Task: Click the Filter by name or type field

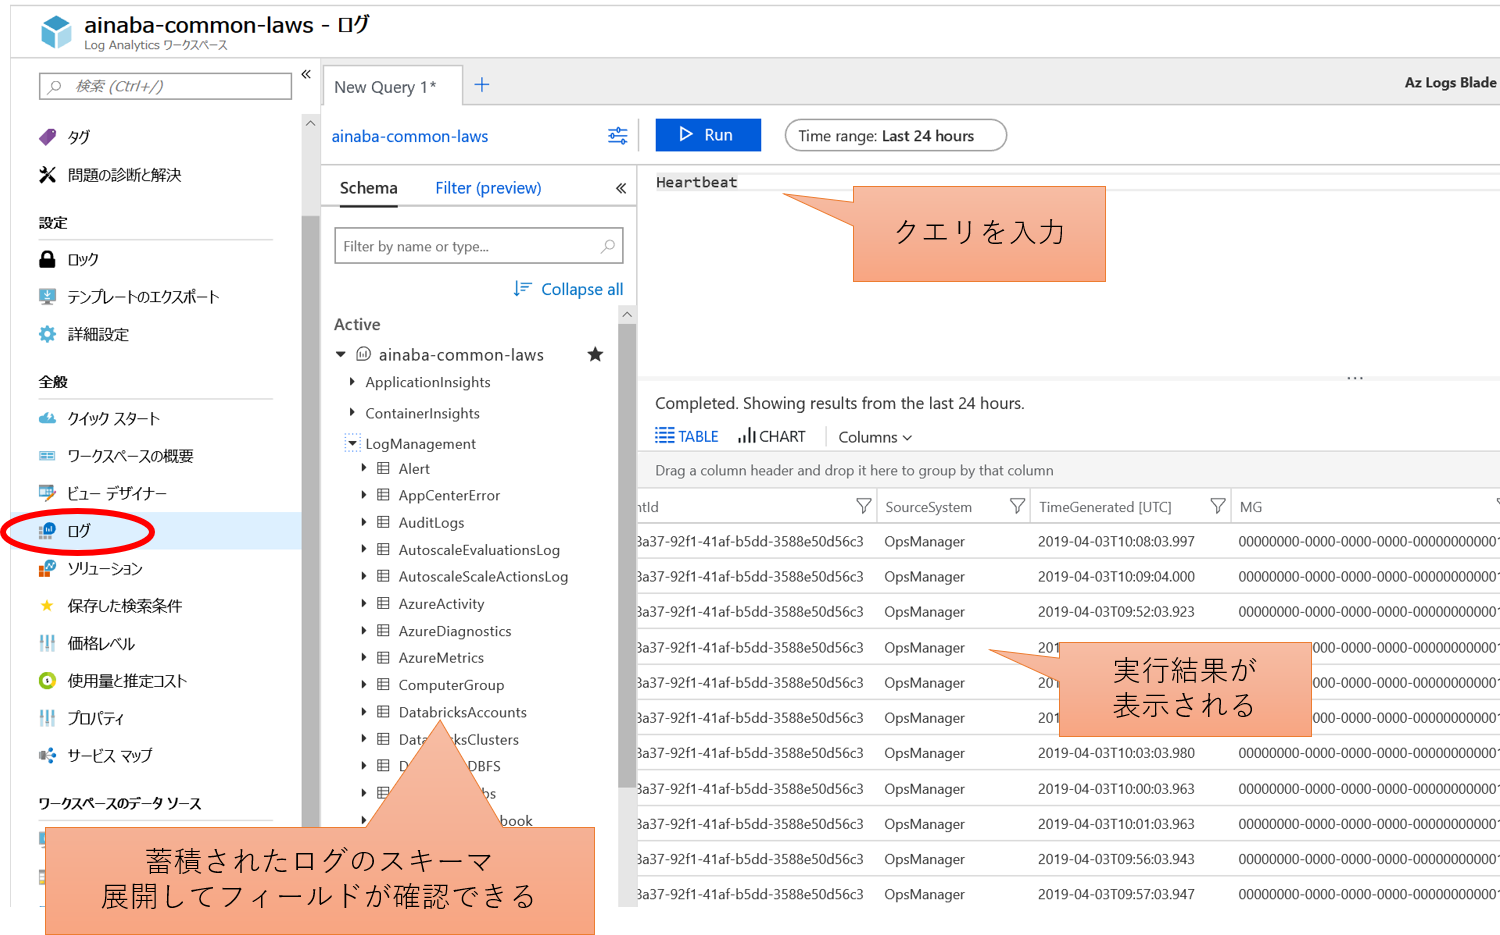Action: [x=478, y=246]
